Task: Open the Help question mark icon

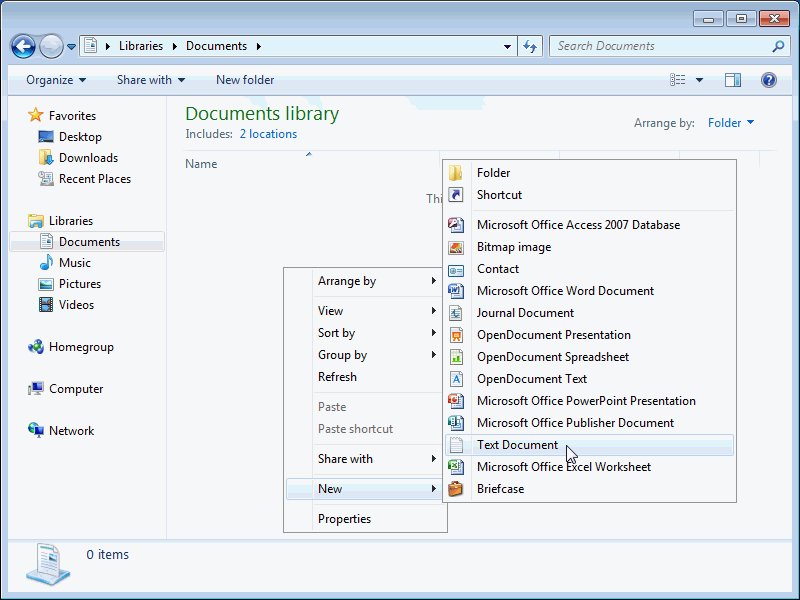Action: pos(768,80)
